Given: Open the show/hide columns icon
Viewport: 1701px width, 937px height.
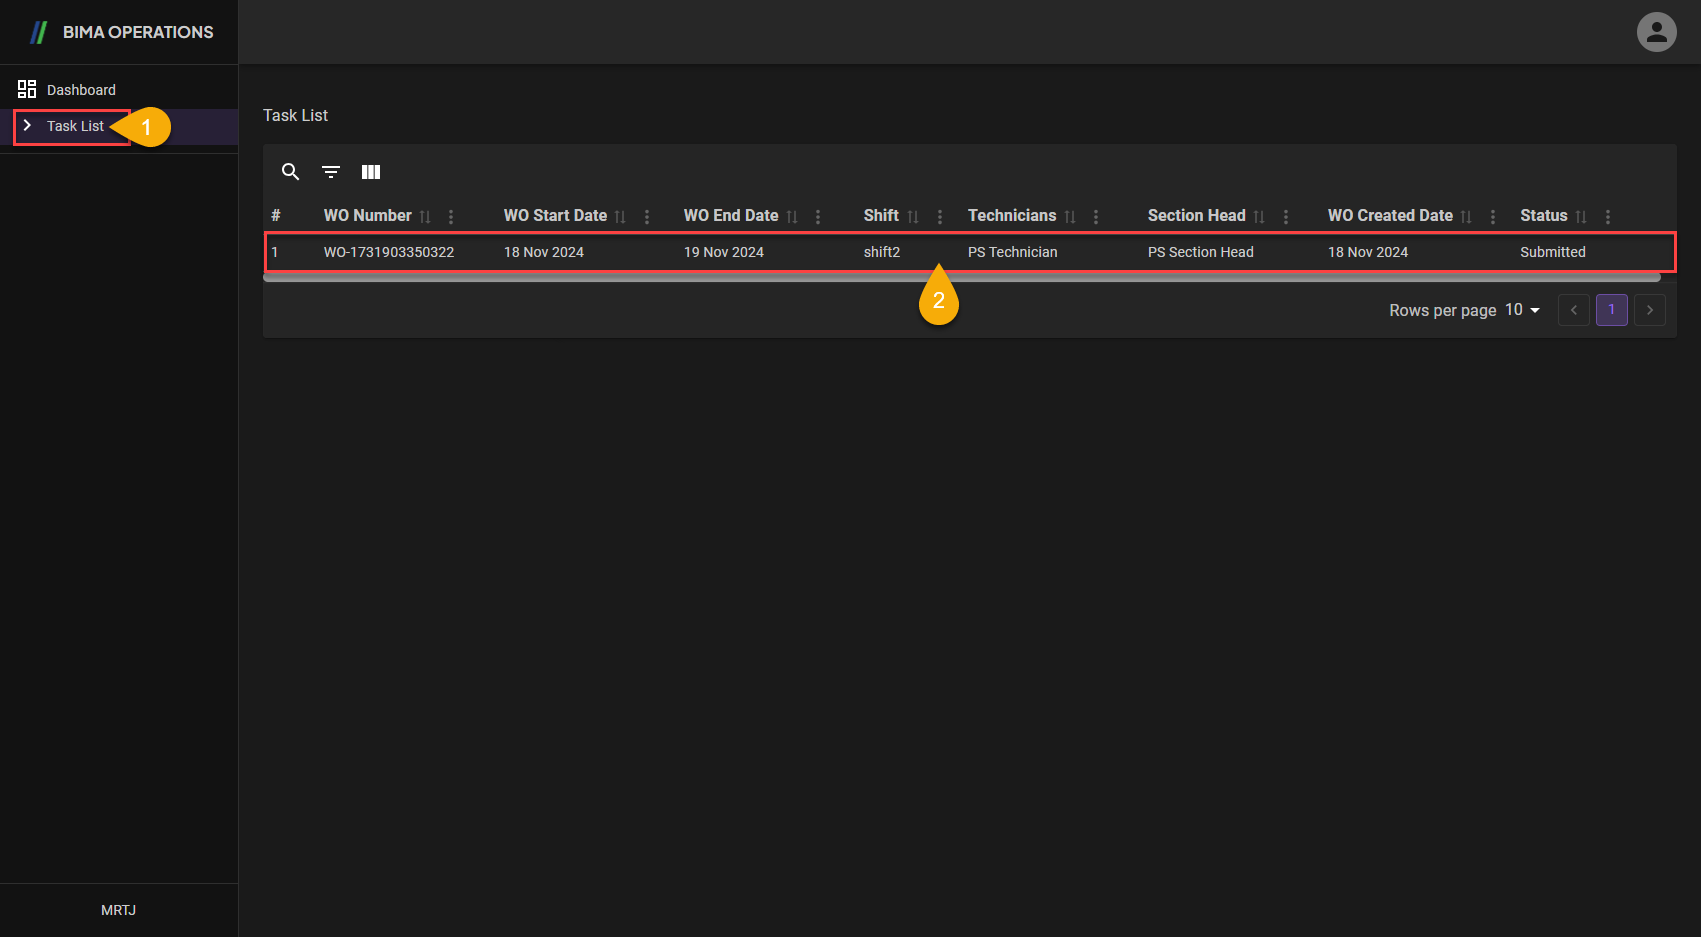Looking at the screenshot, I should coord(371,172).
